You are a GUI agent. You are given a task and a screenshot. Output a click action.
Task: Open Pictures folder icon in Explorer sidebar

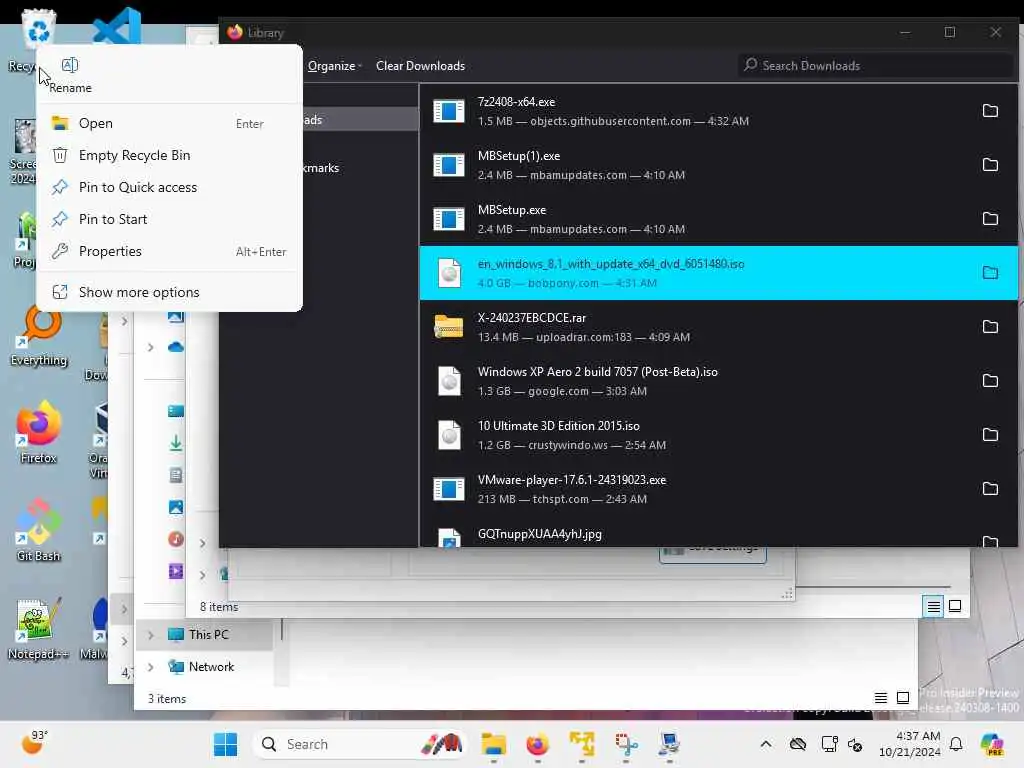pos(176,507)
